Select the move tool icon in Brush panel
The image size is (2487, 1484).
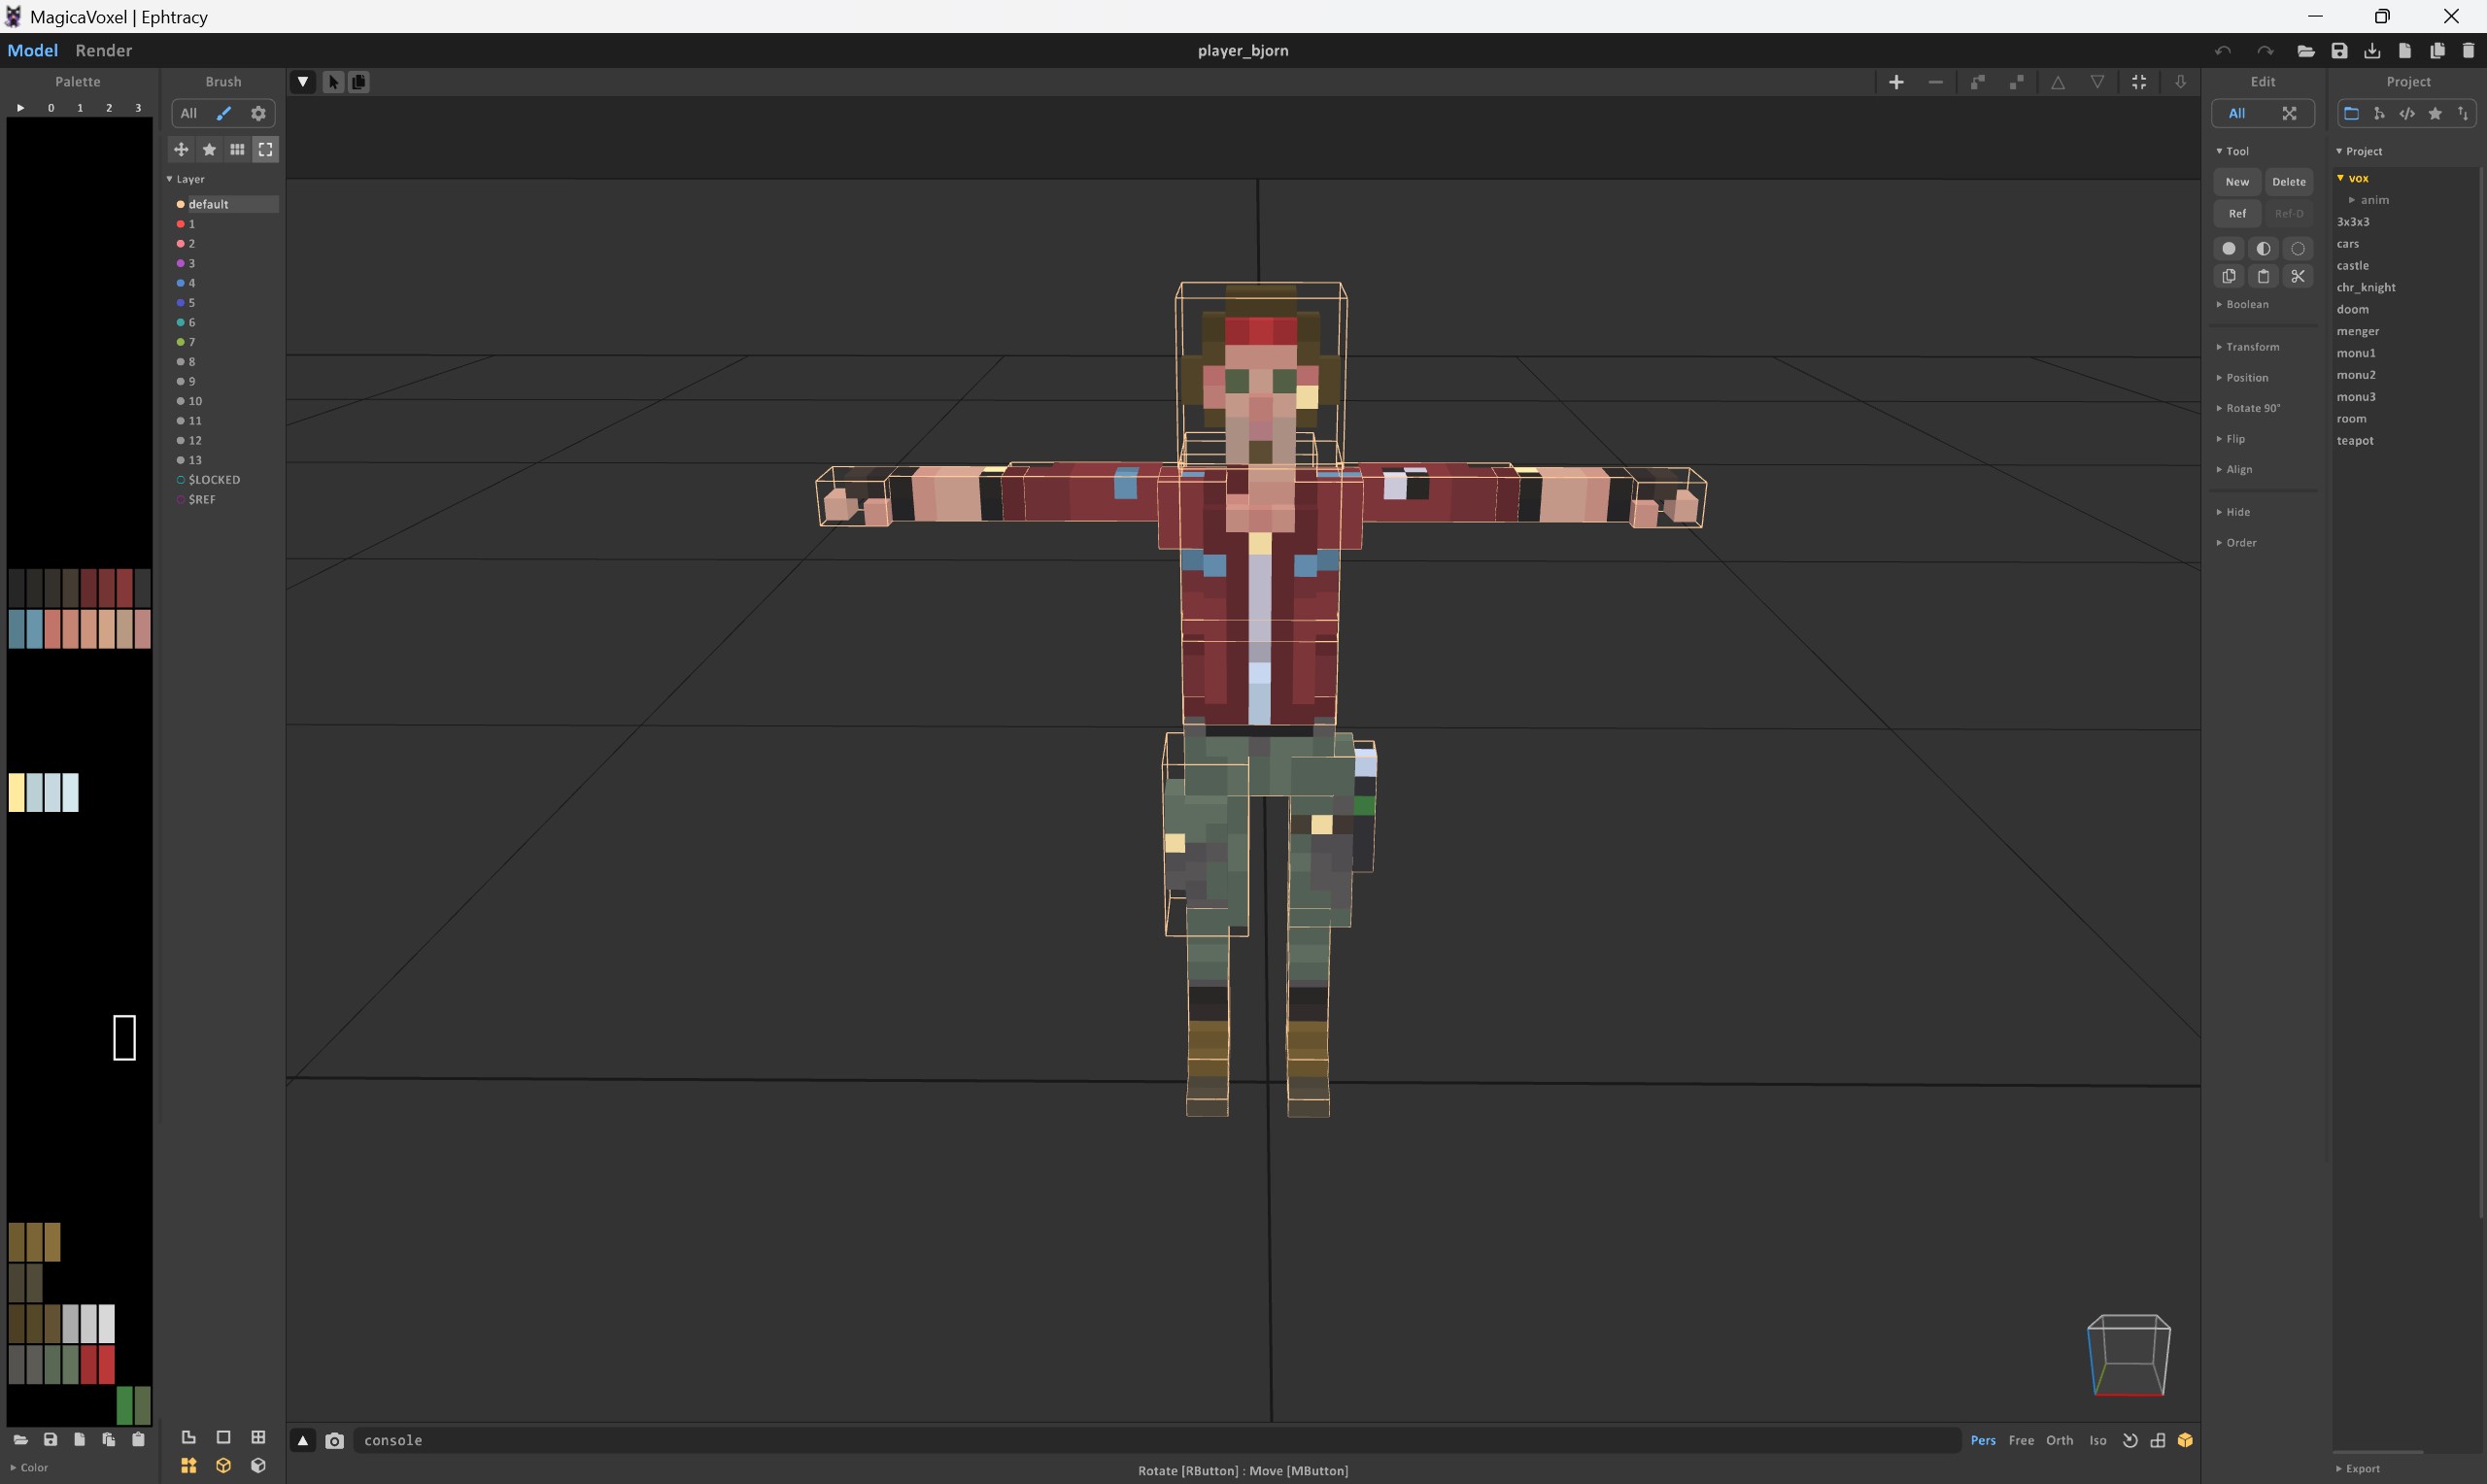tap(181, 150)
